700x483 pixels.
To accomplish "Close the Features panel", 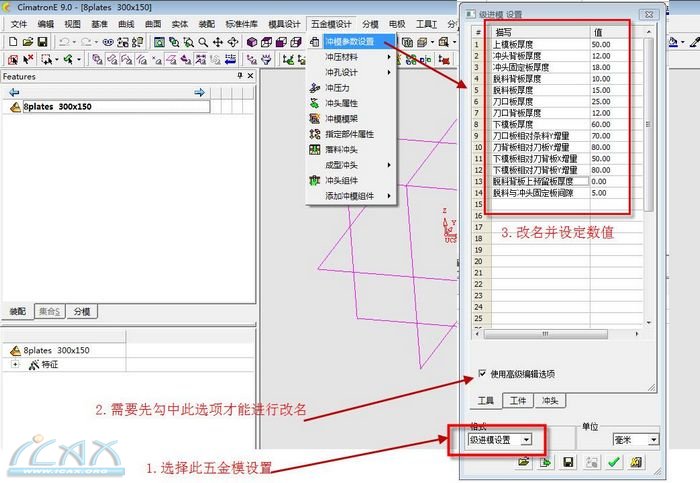I will pos(250,76).
